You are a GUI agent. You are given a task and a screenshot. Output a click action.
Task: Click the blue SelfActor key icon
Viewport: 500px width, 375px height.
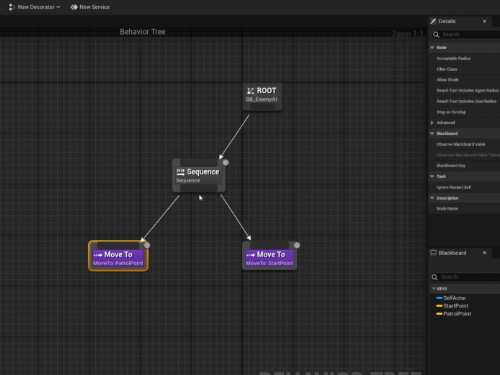point(439,298)
